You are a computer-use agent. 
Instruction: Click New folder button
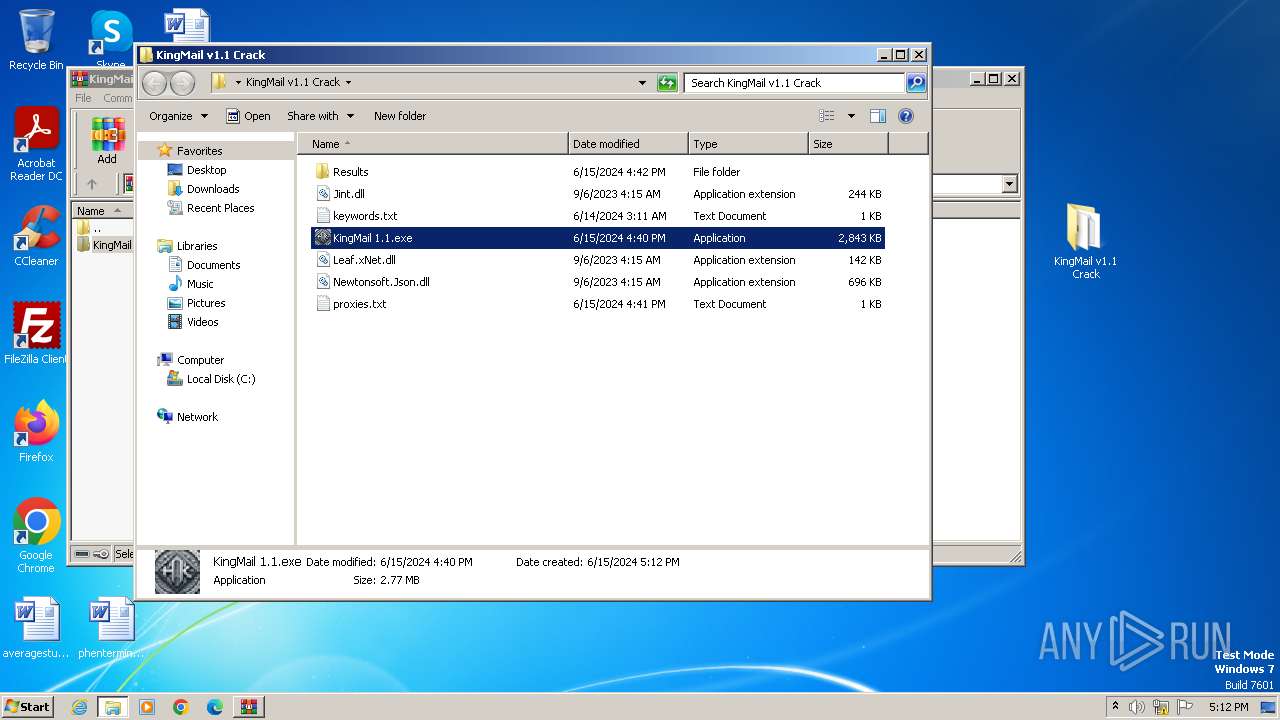[x=400, y=116]
